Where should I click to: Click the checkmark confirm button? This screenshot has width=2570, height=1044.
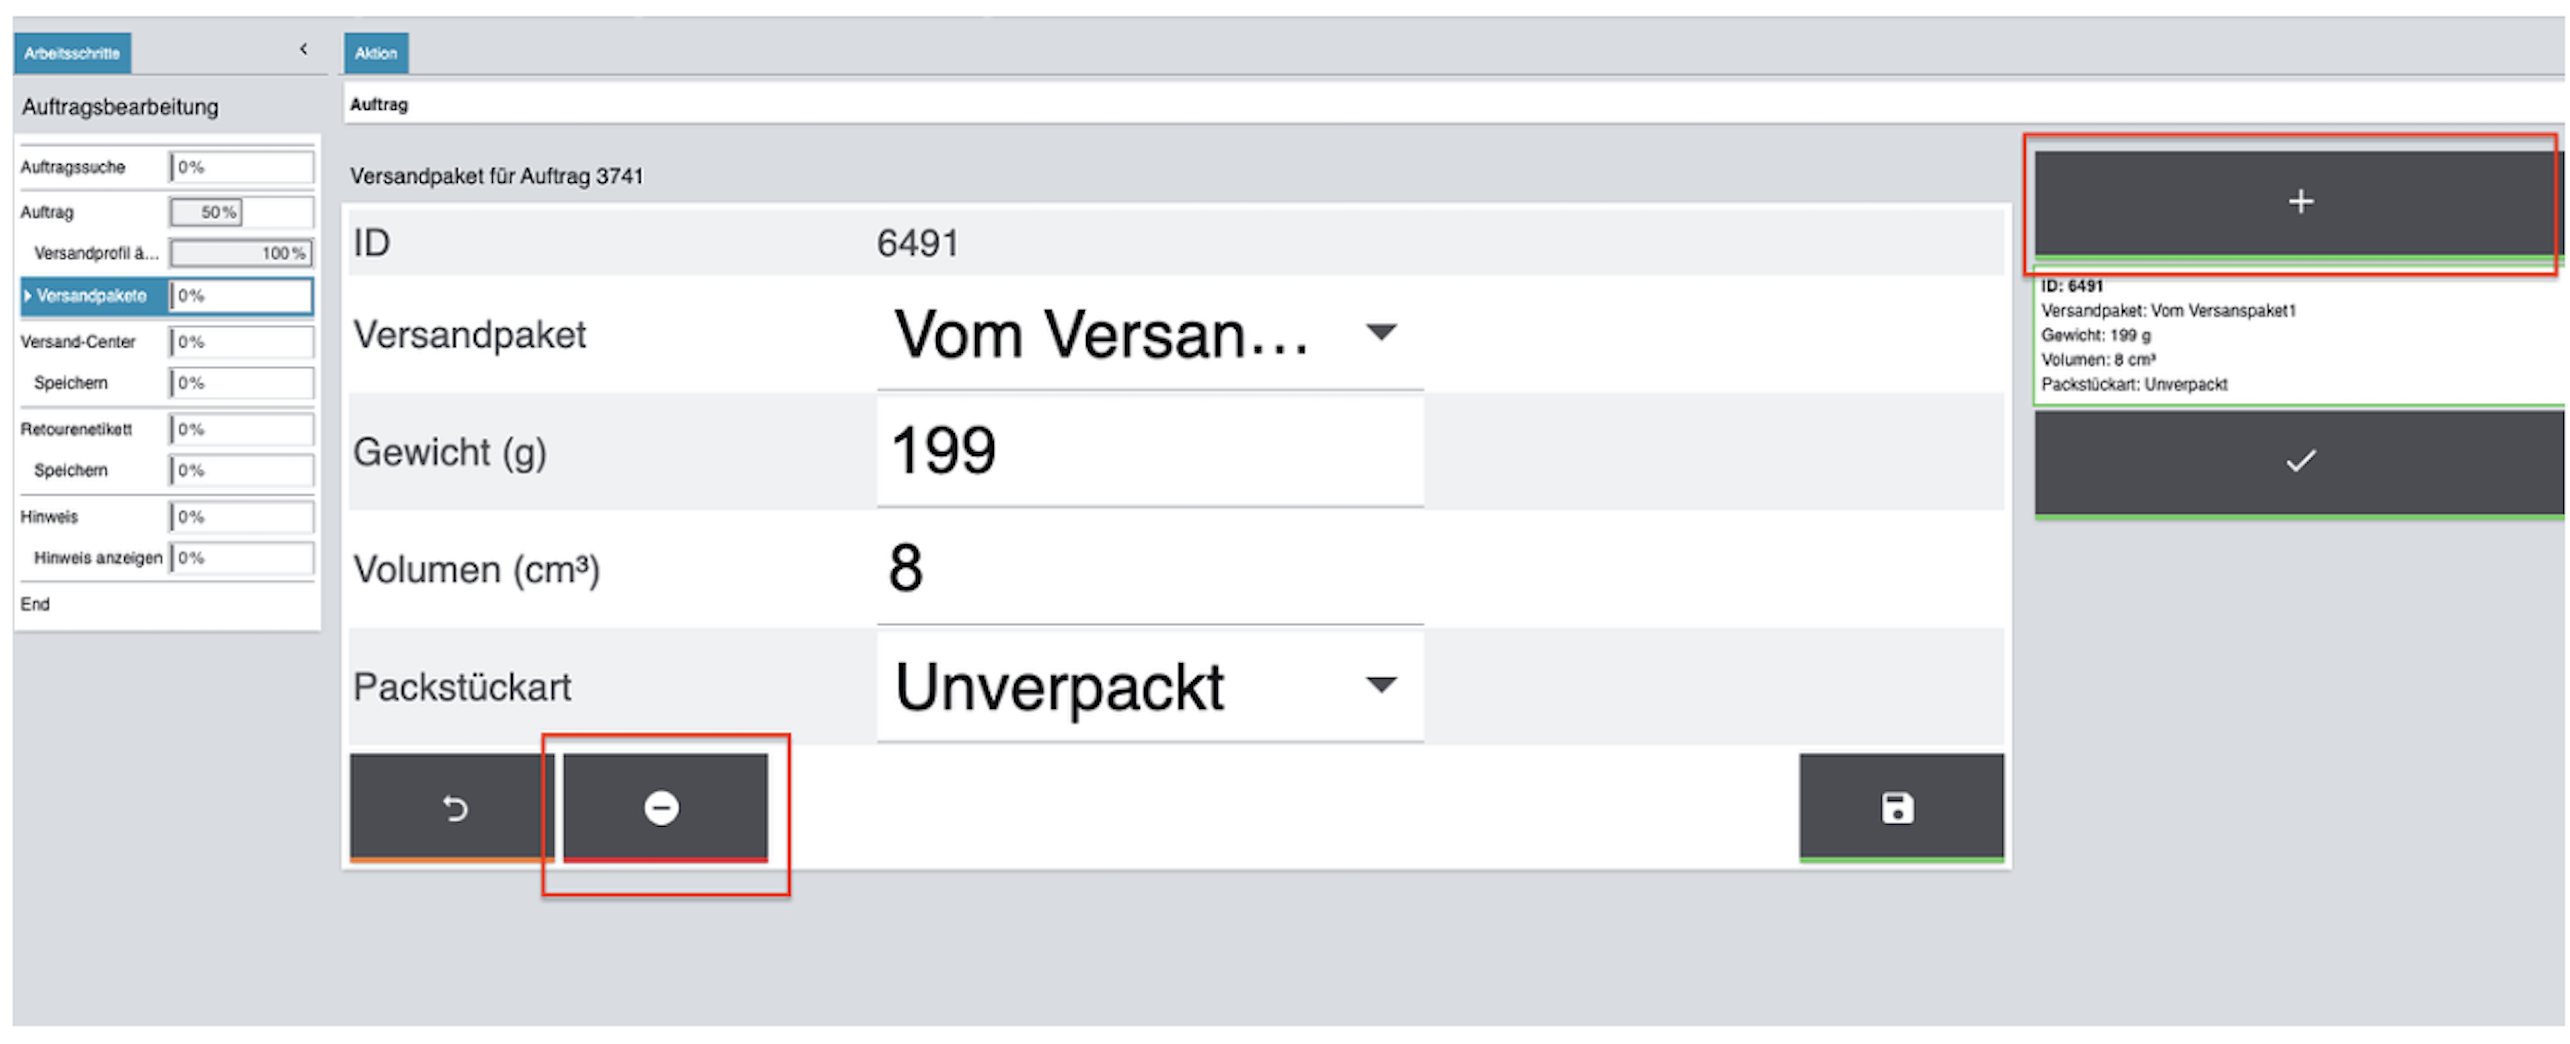tap(2296, 461)
